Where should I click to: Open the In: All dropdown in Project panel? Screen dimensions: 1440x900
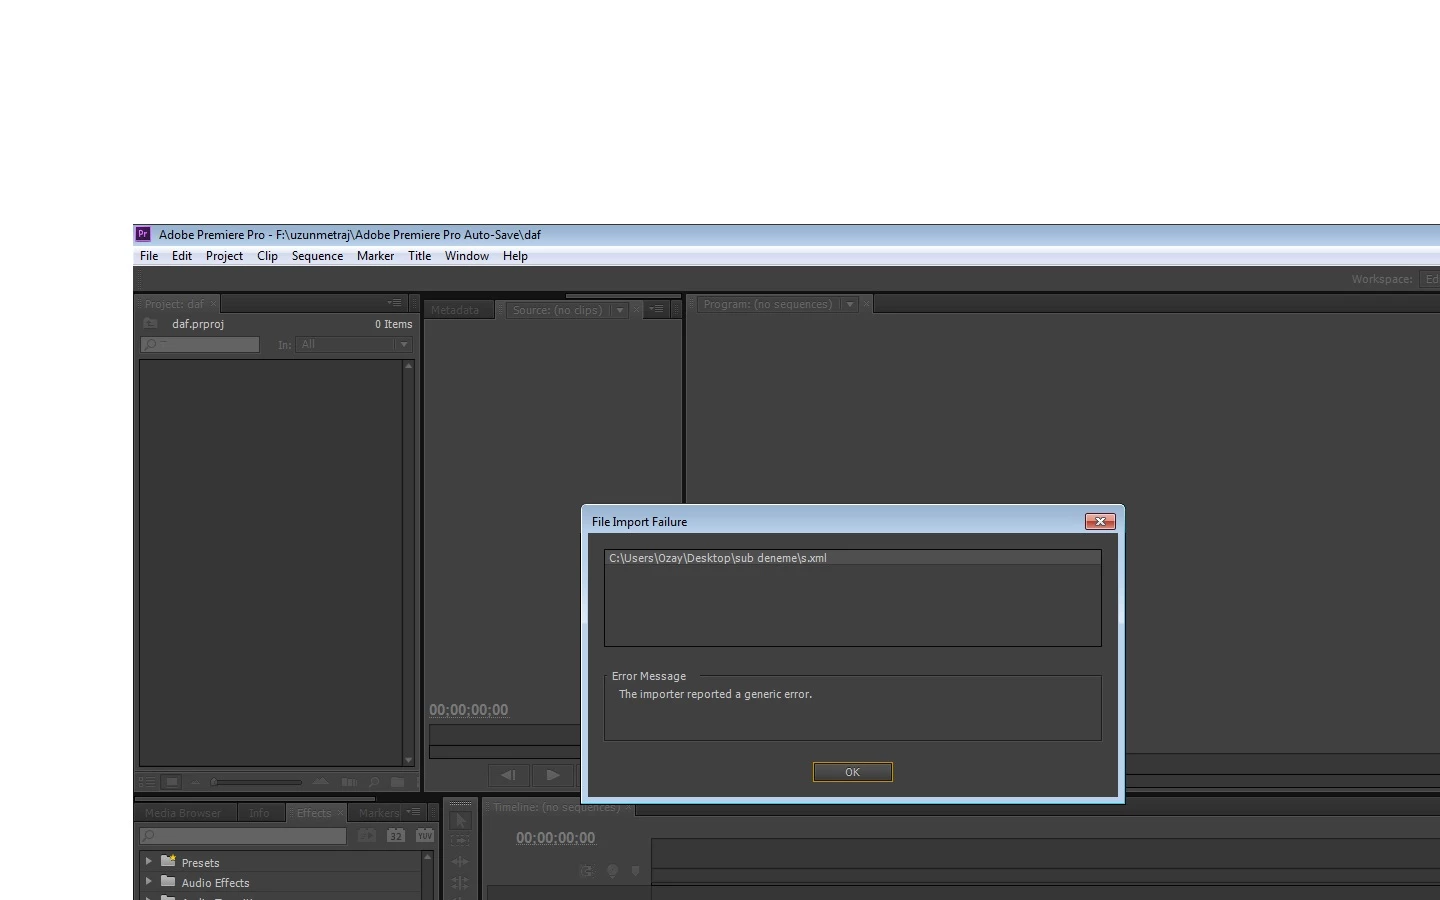click(x=354, y=345)
